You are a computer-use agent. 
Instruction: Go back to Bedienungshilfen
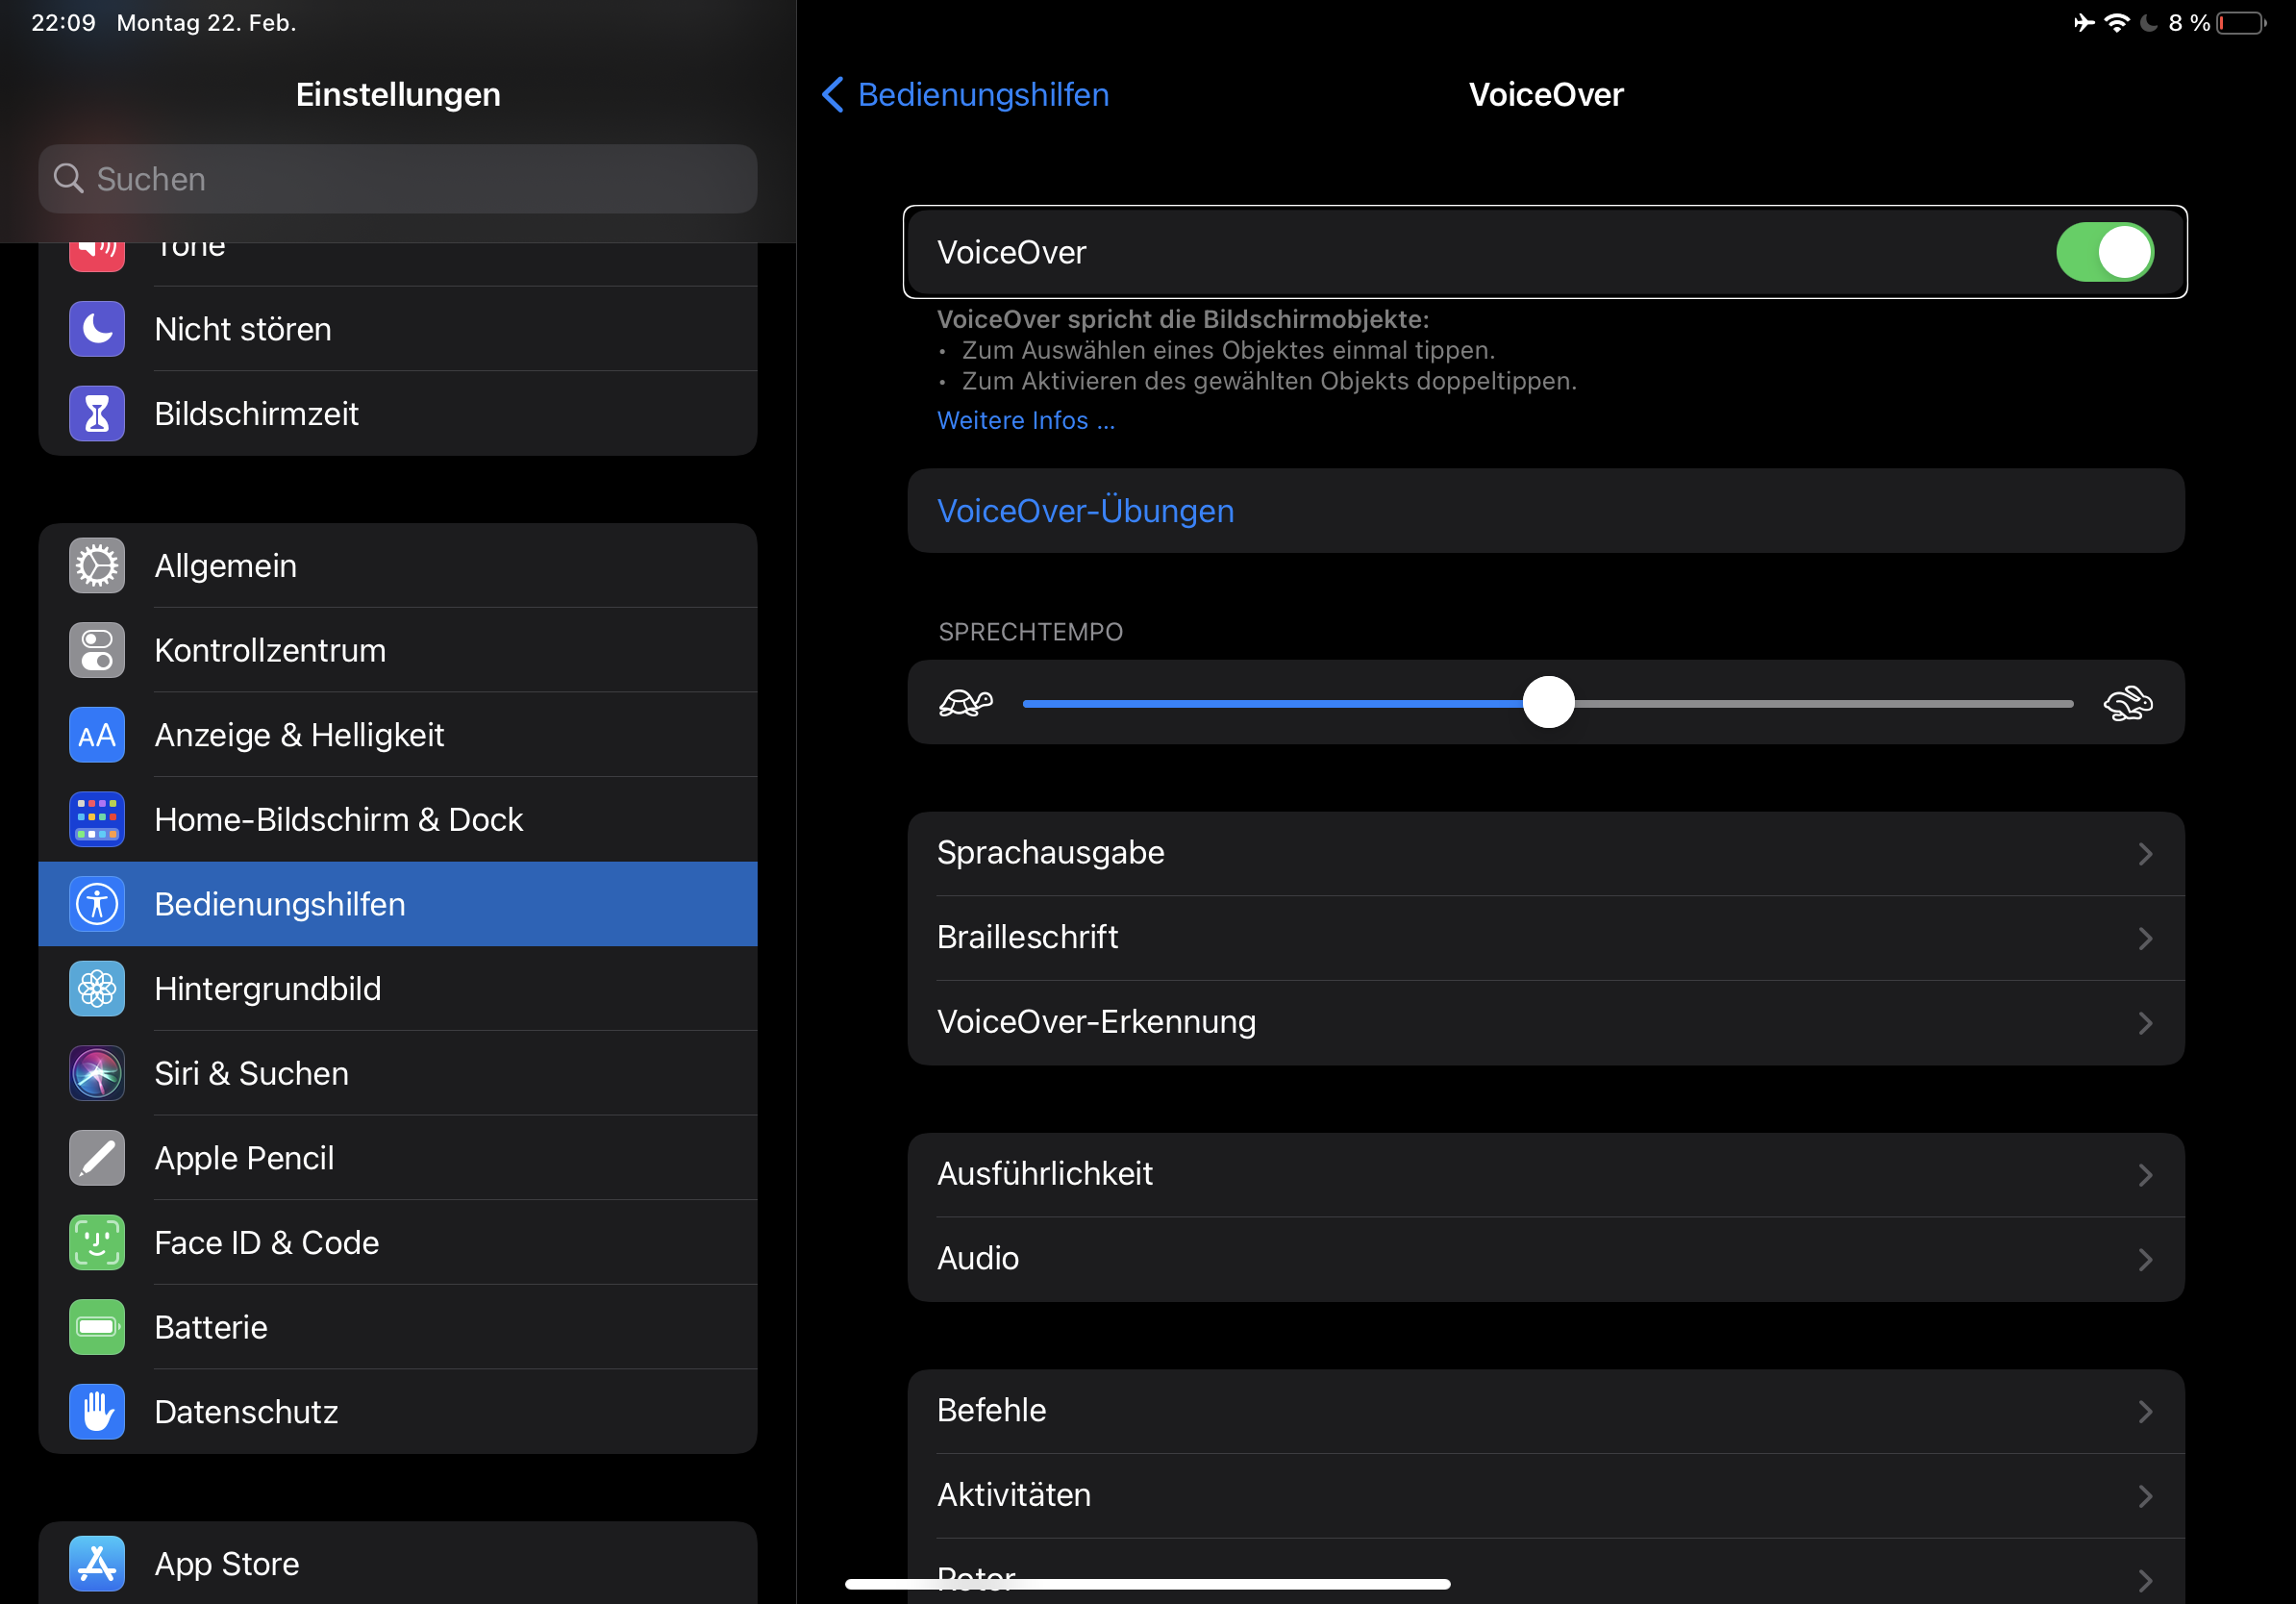point(964,94)
